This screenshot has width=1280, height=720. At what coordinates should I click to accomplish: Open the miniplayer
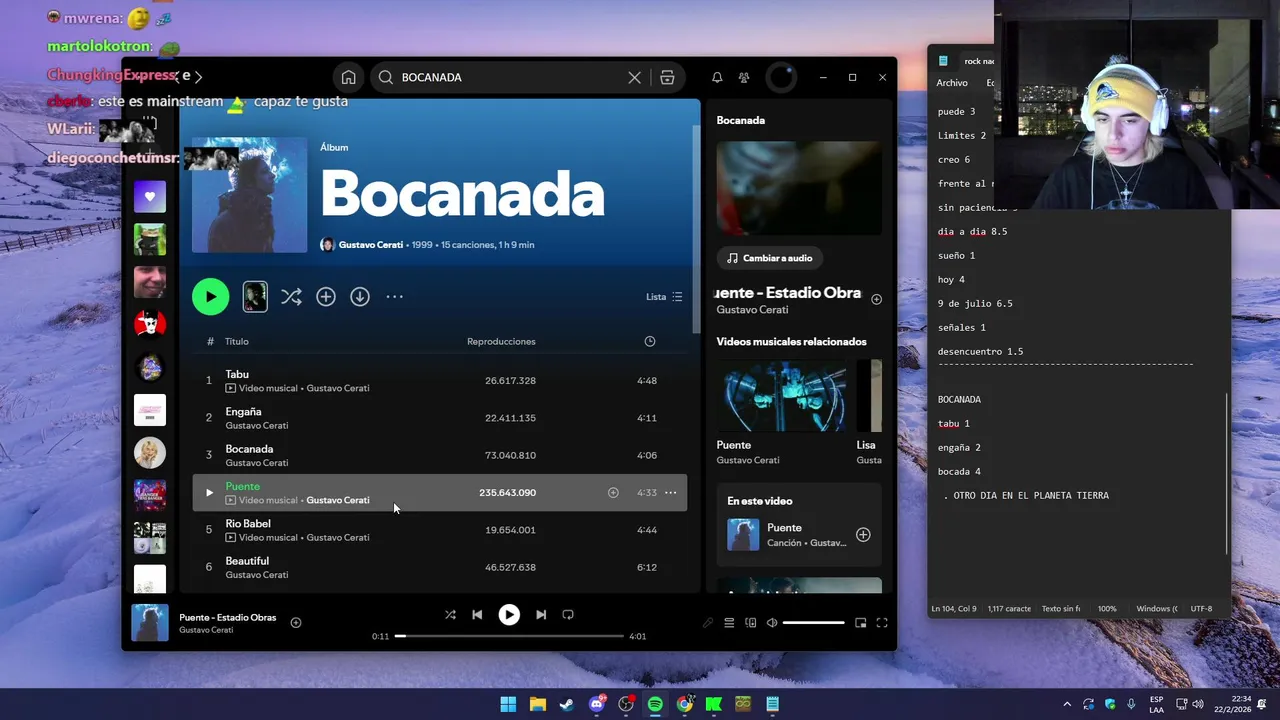[861, 623]
